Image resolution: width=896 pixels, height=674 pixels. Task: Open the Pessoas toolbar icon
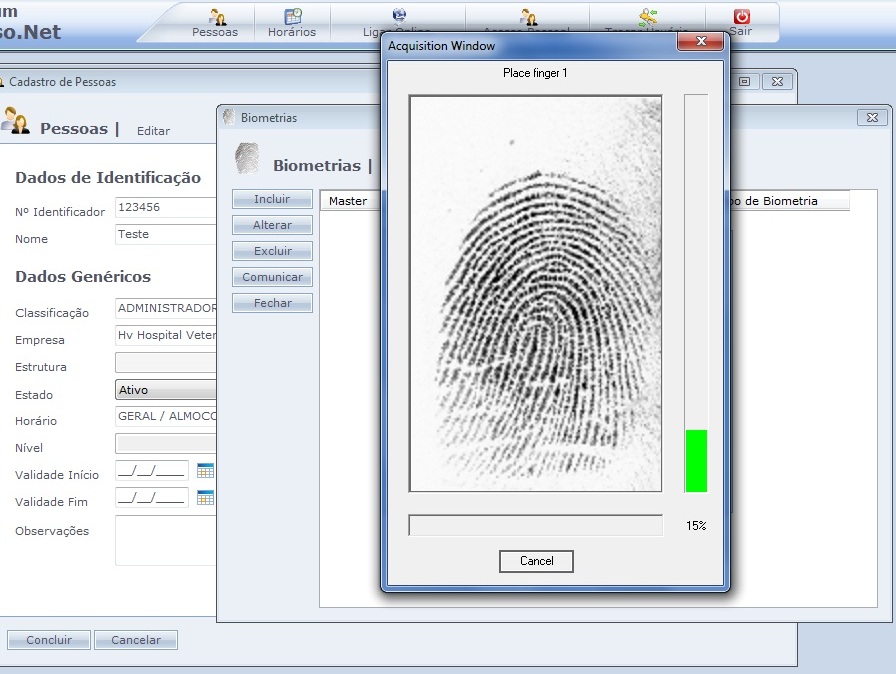pos(215,18)
